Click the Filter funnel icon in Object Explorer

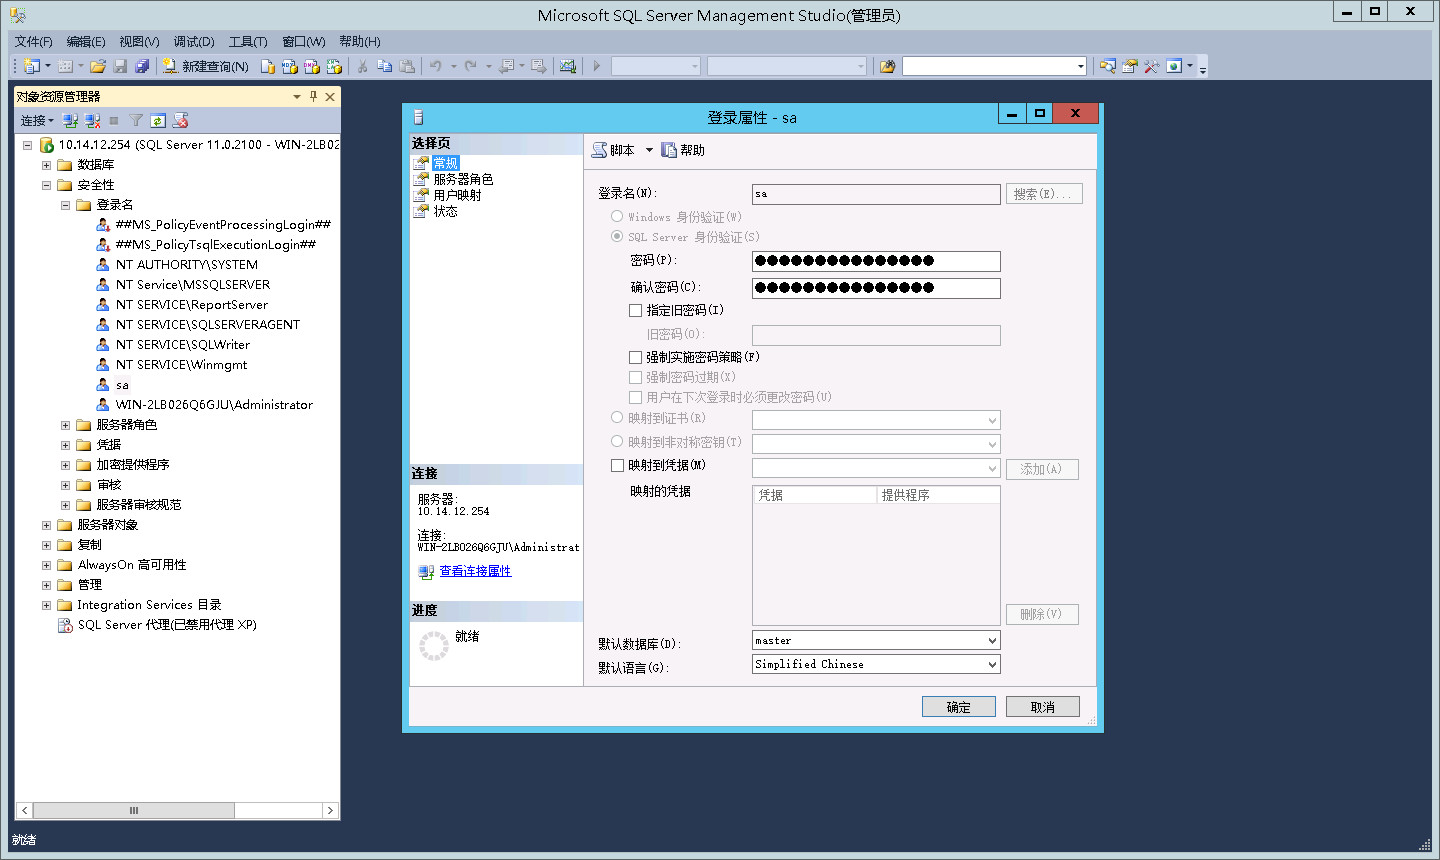pyautogui.click(x=136, y=120)
